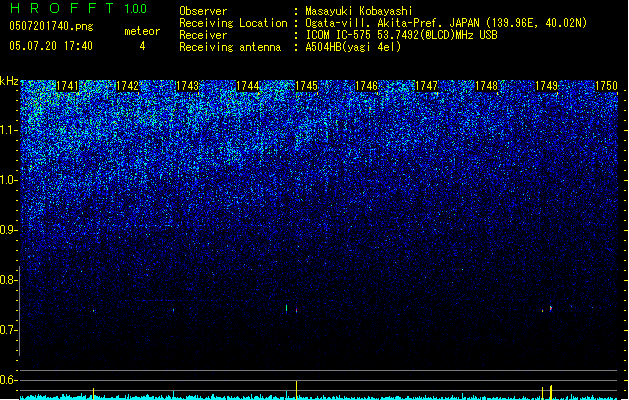Viewport: 629px width, 400px height.
Task: Click the 0.9 kHz frequency label
Action: [8, 230]
